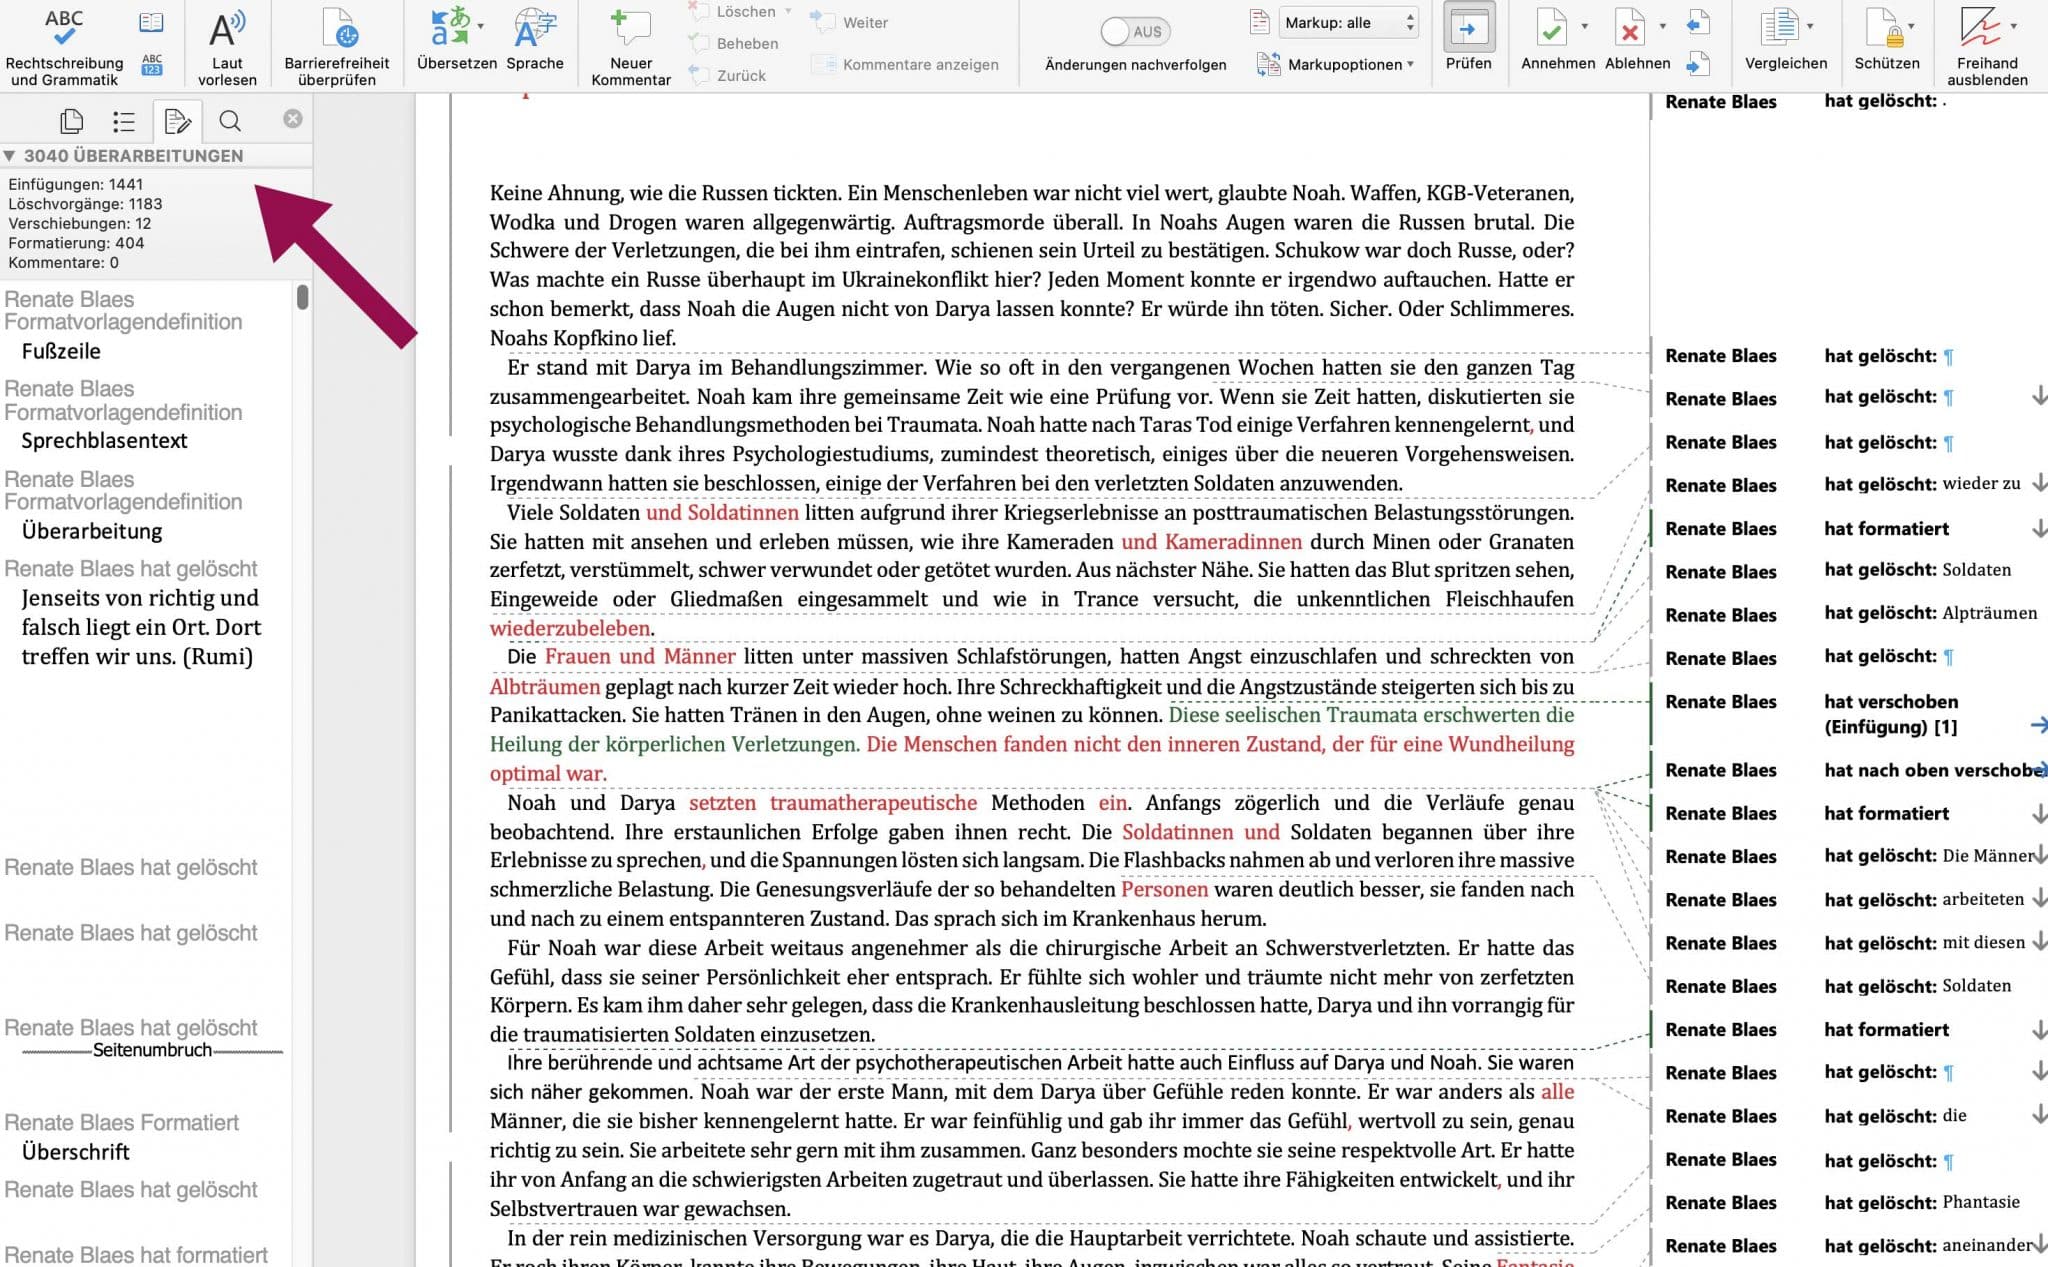The width and height of the screenshot is (2048, 1267).
Task: Switch to the revisions pane tab
Action: point(177,121)
